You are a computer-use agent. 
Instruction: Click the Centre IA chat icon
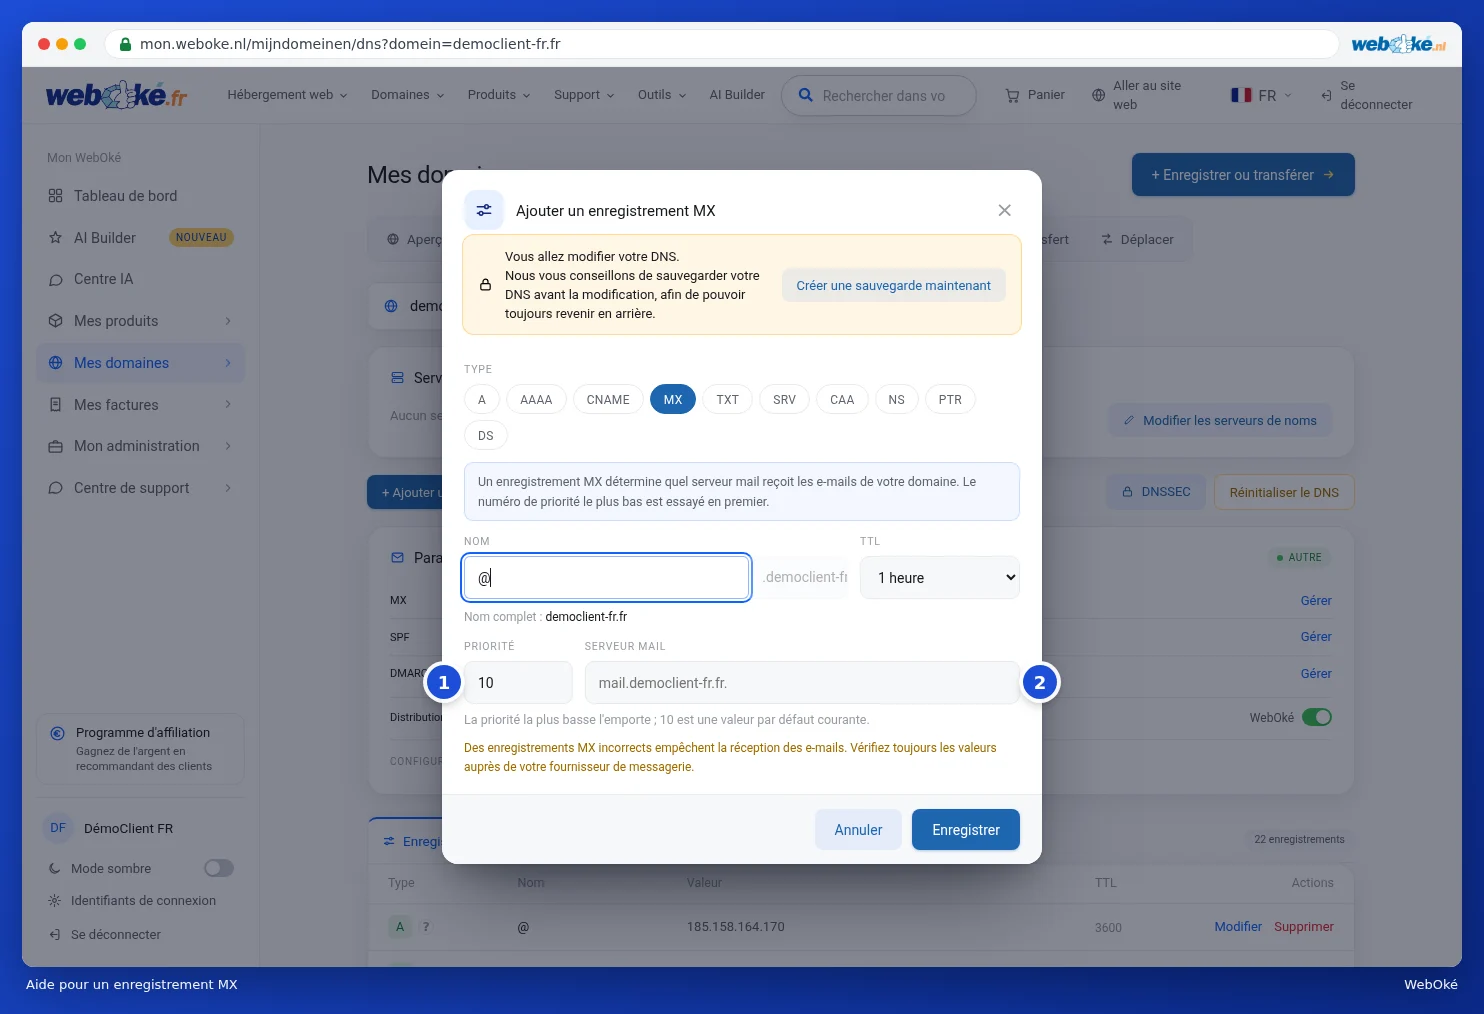tap(55, 280)
